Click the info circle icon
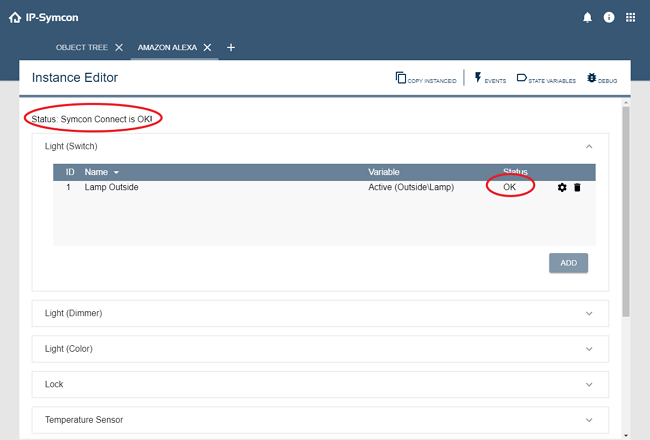Viewport: 650px width, 440px height. pyautogui.click(x=609, y=17)
